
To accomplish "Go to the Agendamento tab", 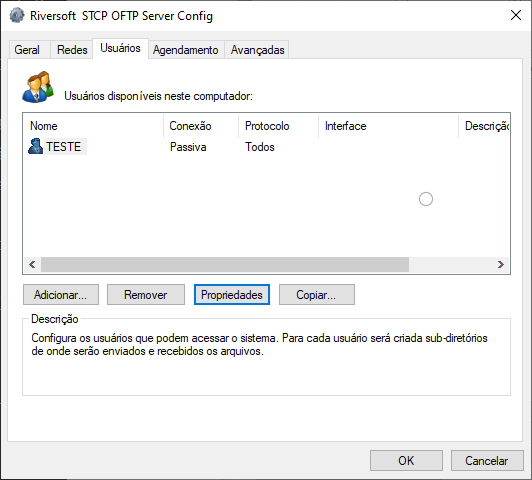I will click(186, 50).
